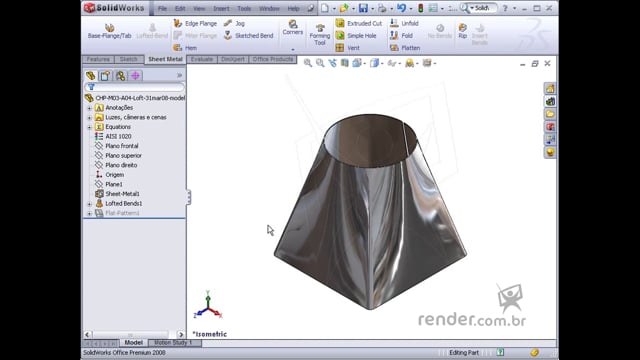The width and height of the screenshot is (640, 360).
Task: Select the Rip tool
Action: coord(462,31)
